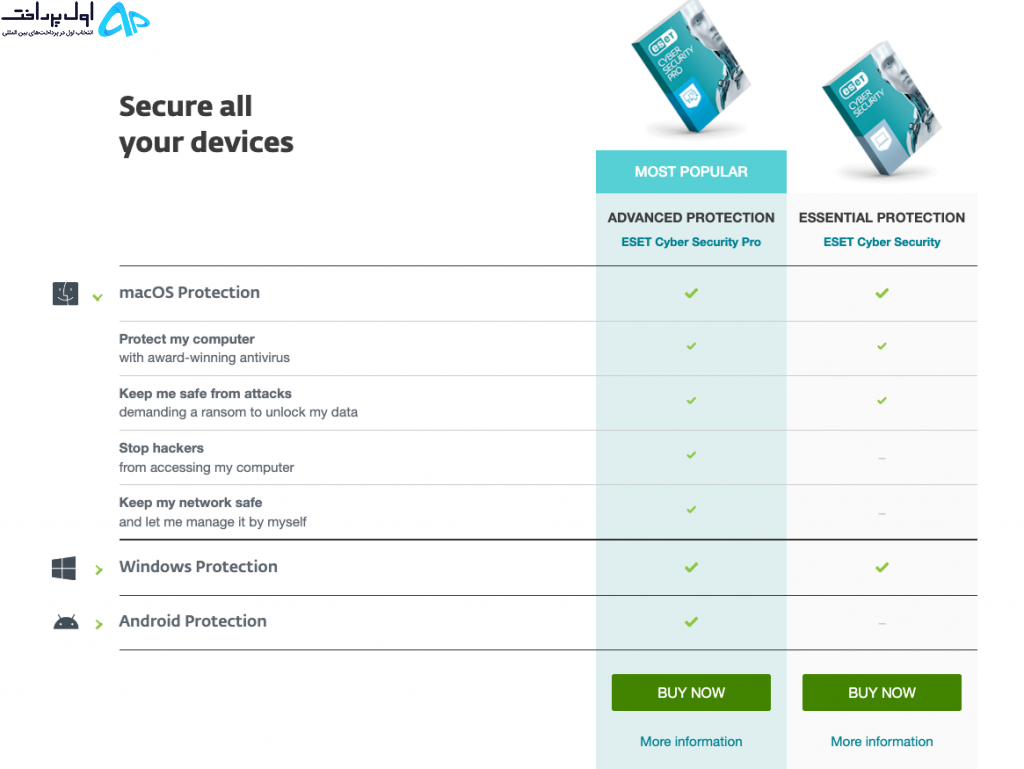Viewport: 1024px width, 769px height.
Task: Click the ESET Cyber Security Pro box image
Action: [x=691, y=67]
